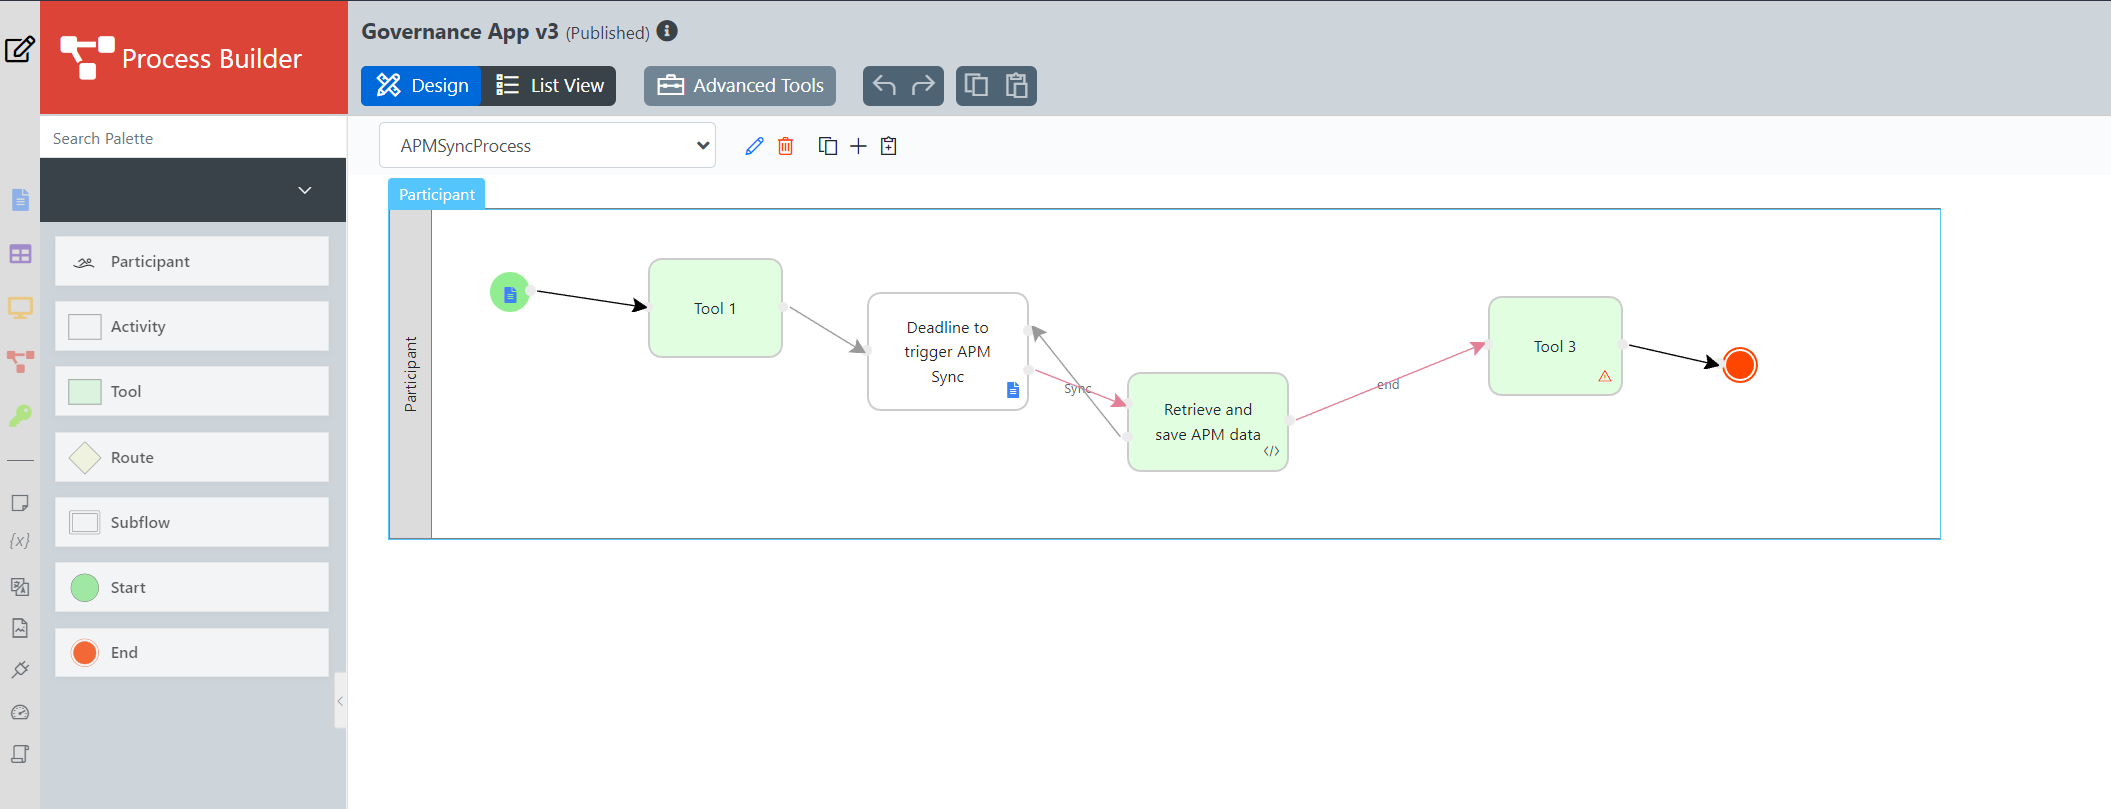Click the {x} variables icon in the left sidebar
This screenshot has width=2111, height=809.
20,541
